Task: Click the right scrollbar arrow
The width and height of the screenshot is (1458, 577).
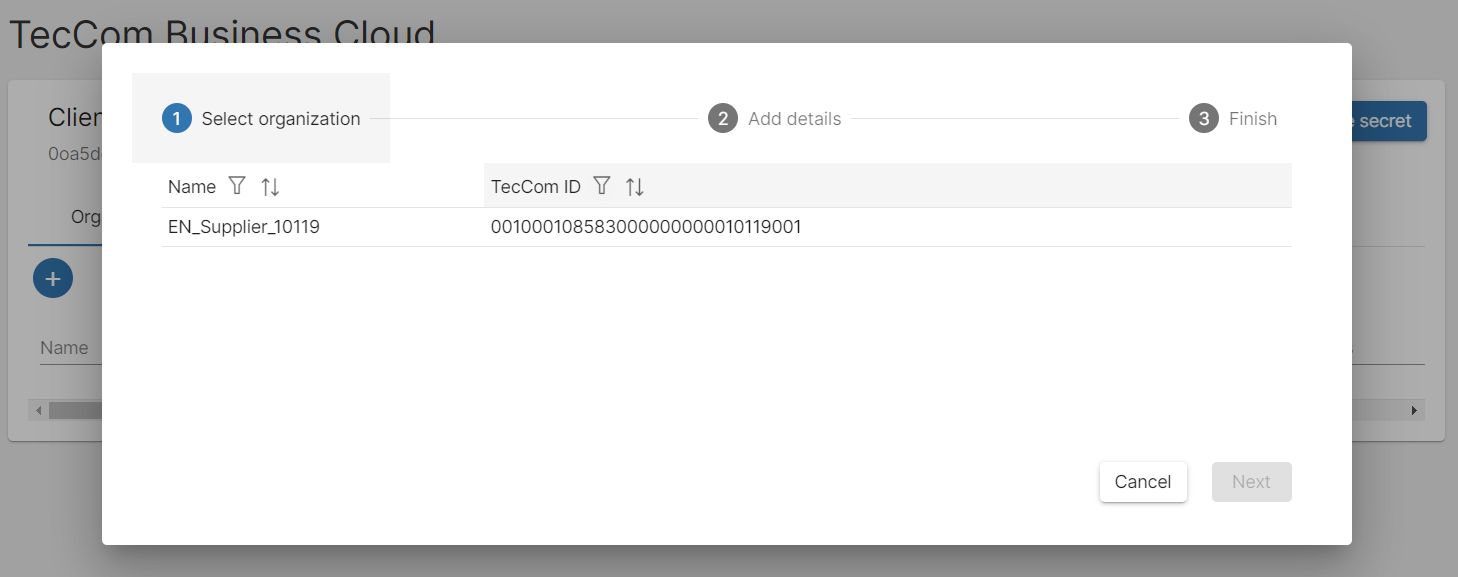Action: [1413, 410]
